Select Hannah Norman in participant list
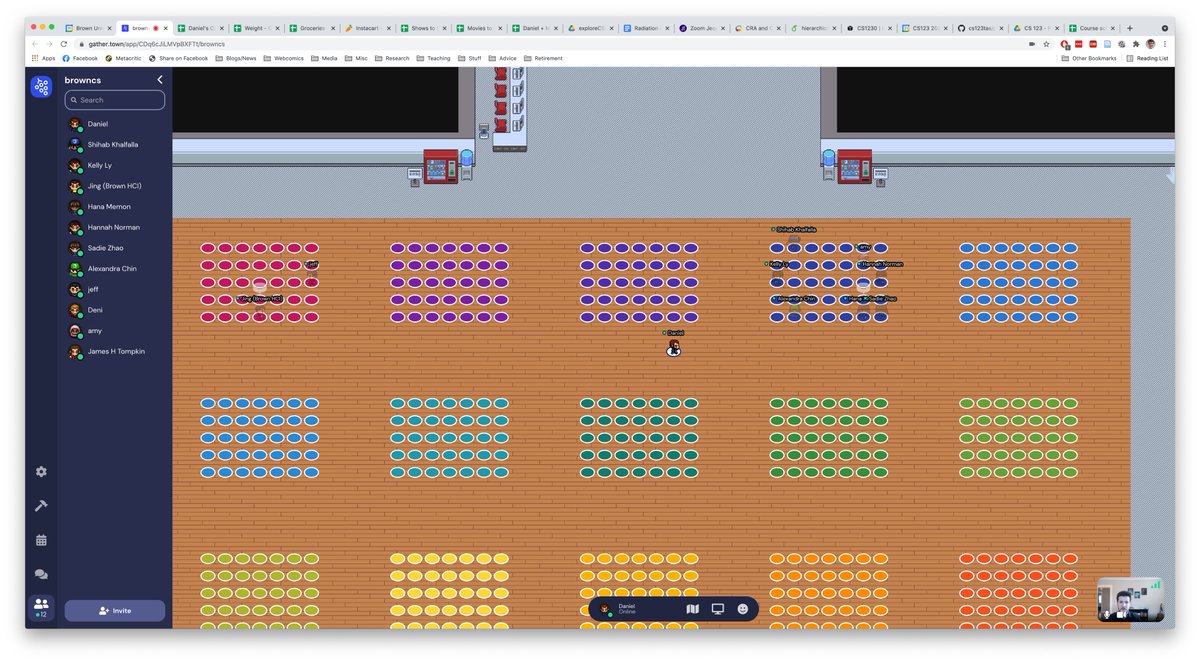 point(115,227)
